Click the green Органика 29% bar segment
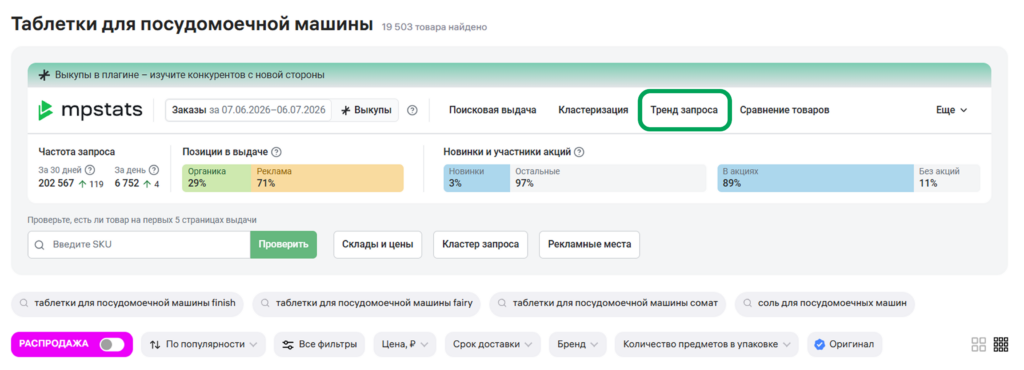Screen dimensions: 1024x370 [x=216, y=177]
